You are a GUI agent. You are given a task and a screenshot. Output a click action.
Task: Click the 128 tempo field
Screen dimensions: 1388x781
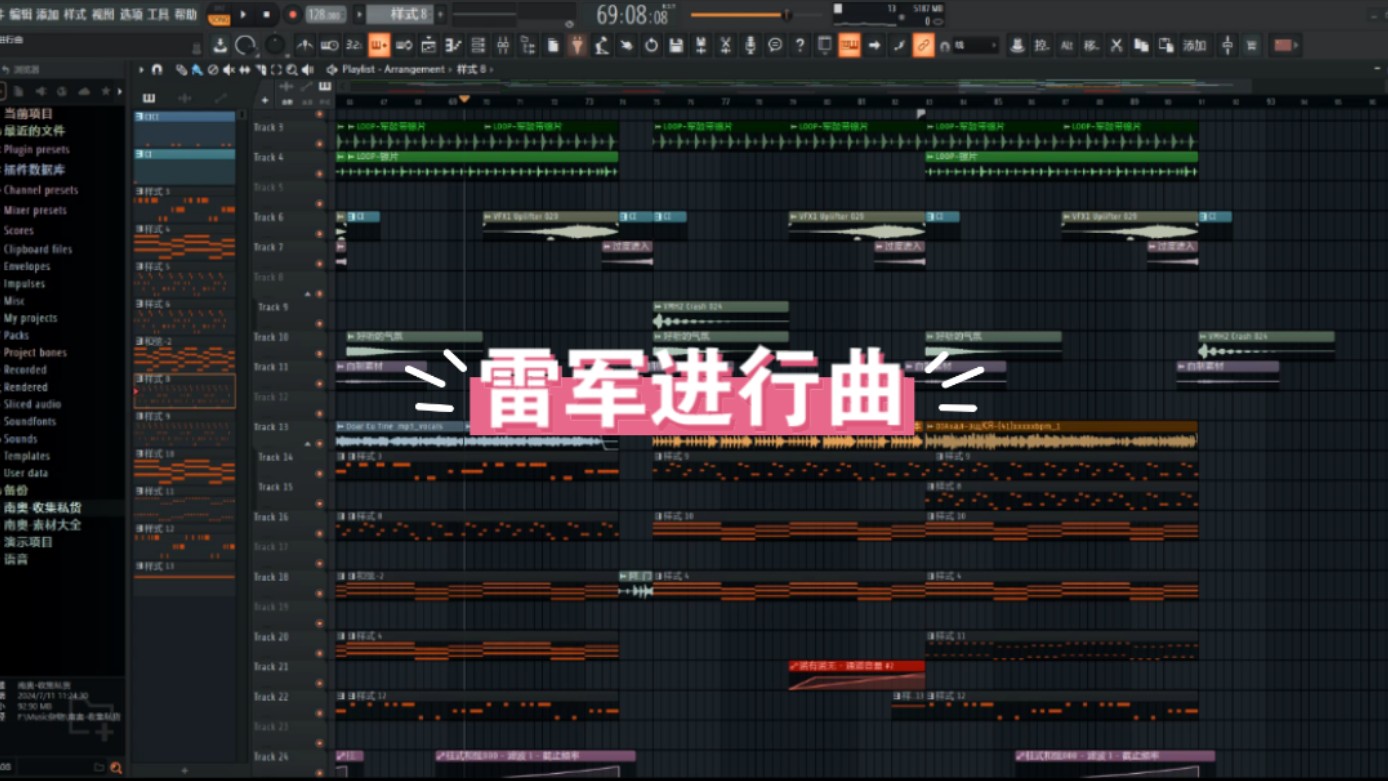pos(325,15)
